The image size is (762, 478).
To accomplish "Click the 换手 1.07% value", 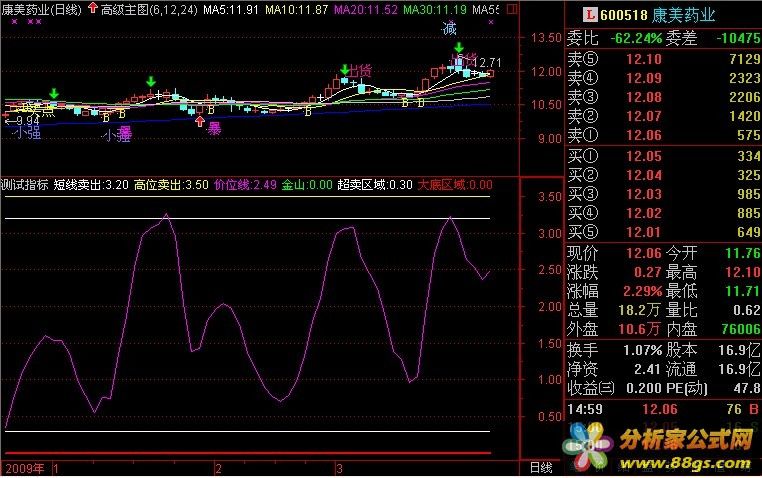I will click(642, 350).
